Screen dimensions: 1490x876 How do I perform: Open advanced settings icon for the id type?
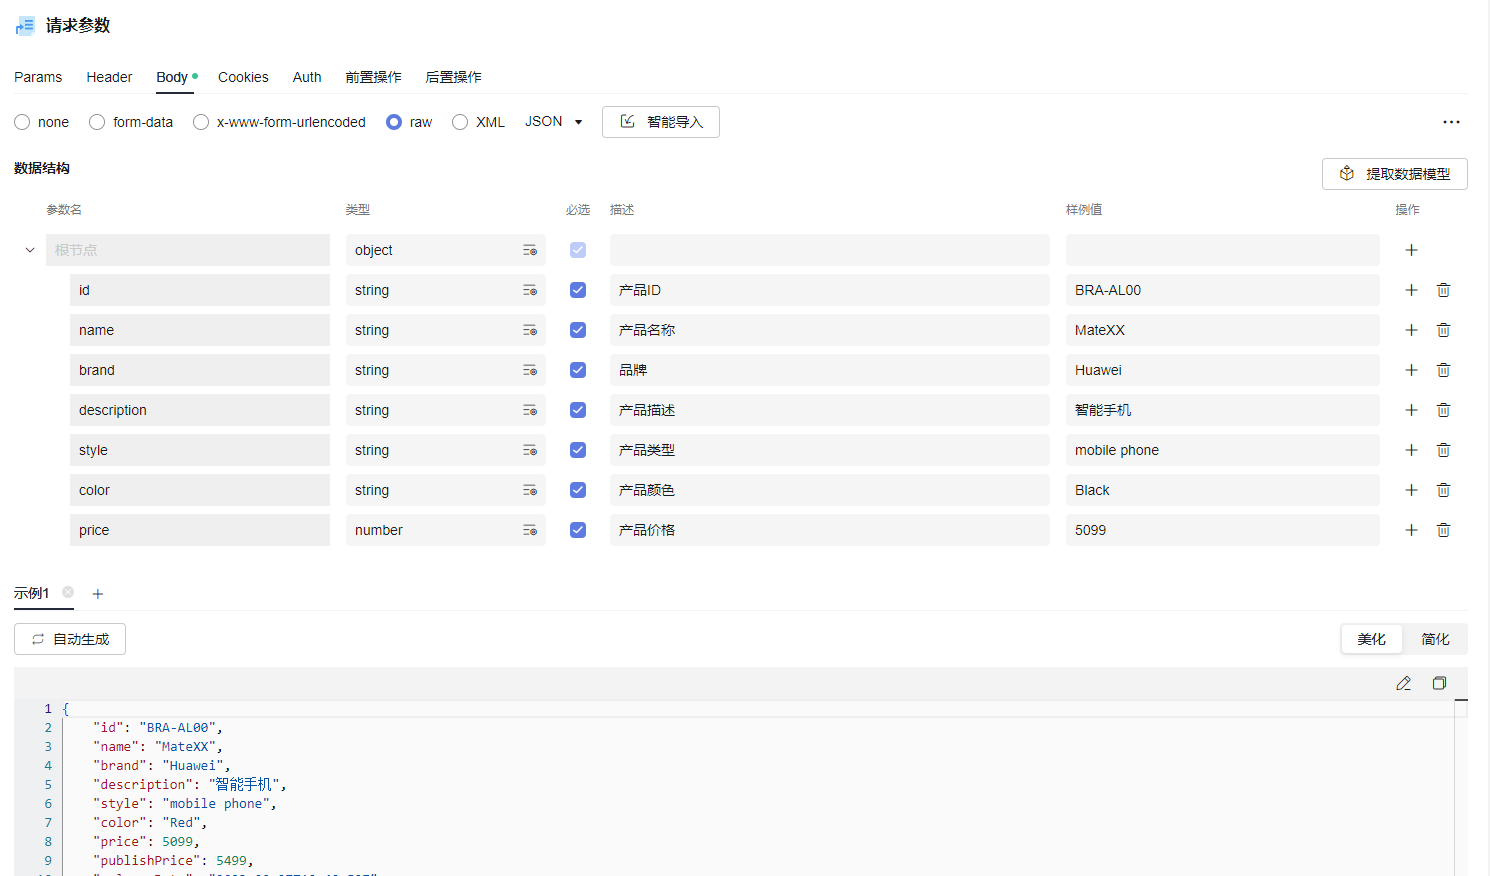530,290
